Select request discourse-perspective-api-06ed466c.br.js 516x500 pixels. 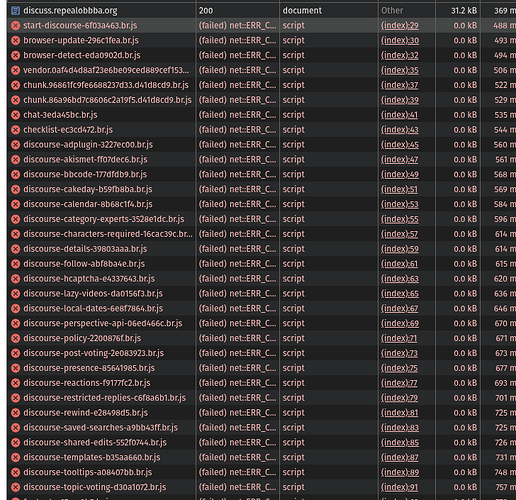point(103,323)
